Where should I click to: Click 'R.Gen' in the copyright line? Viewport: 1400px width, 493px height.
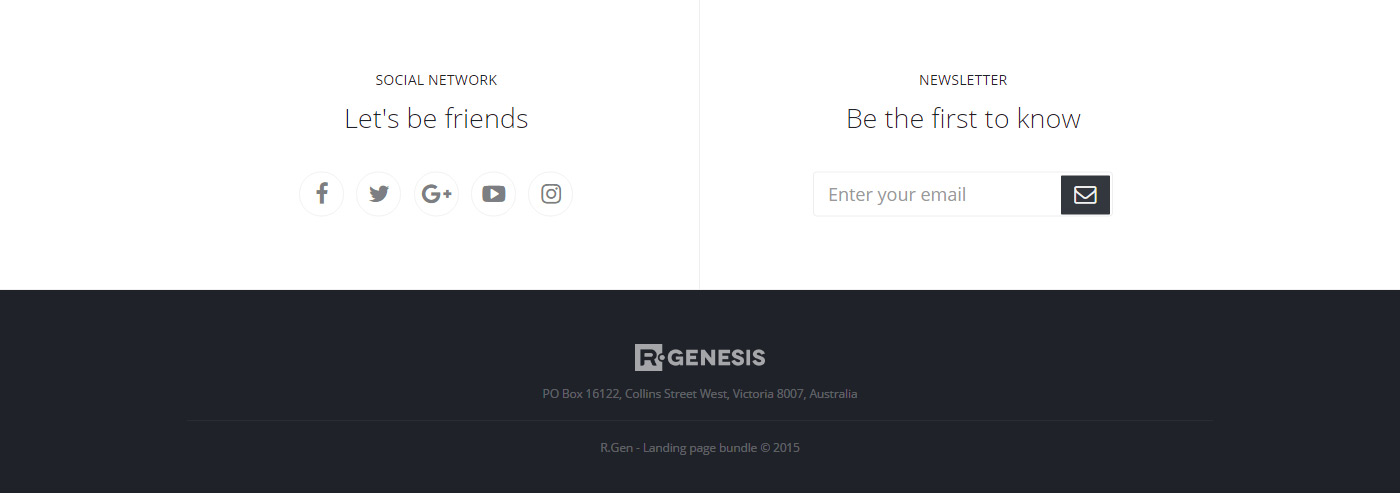(616, 448)
